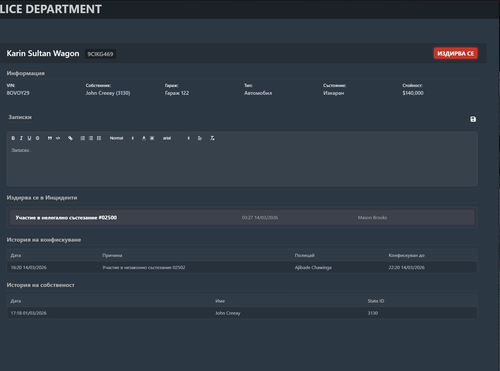Image resolution: width=500 pixels, height=371 pixels.
Task: Open the arial font dropdown
Action: (x=176, y=138)
